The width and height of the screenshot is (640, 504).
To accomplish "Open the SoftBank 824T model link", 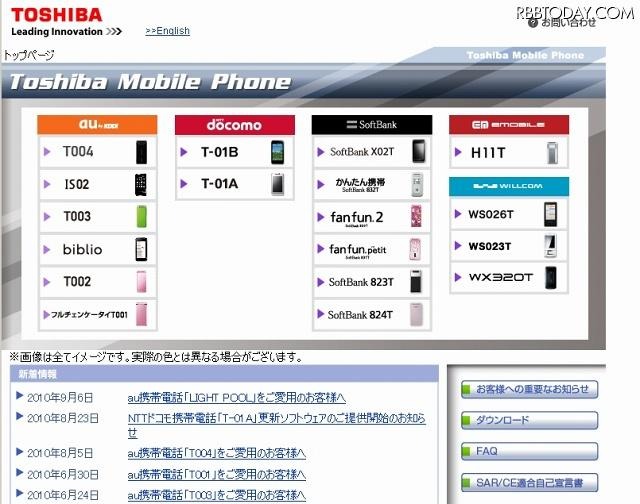I will [x=360, y=315].
